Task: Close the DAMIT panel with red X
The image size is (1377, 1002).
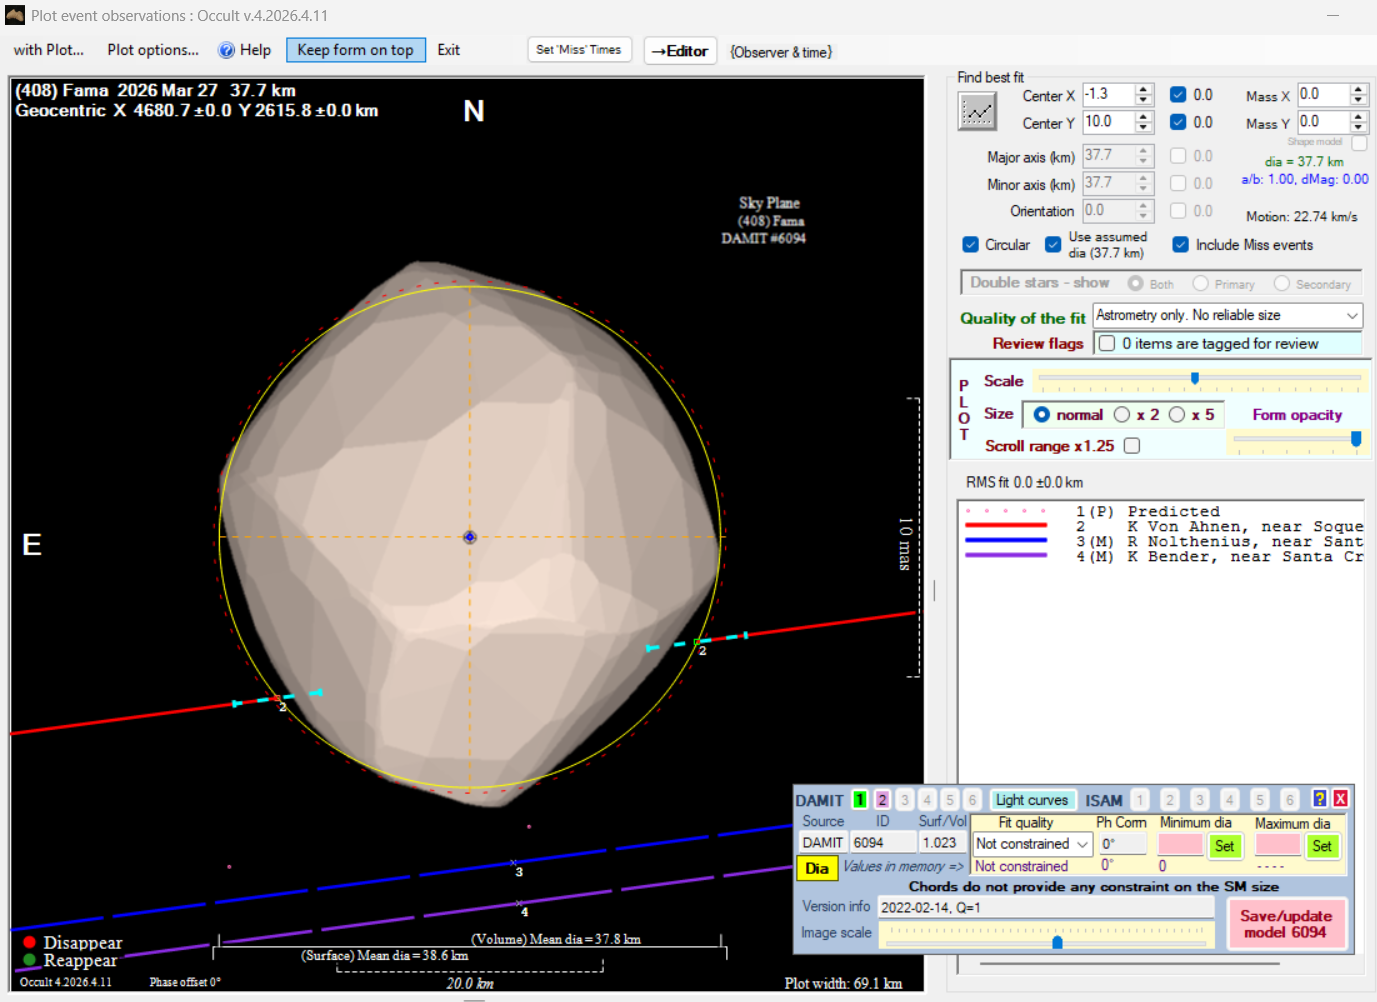Action: (1340, 798)
